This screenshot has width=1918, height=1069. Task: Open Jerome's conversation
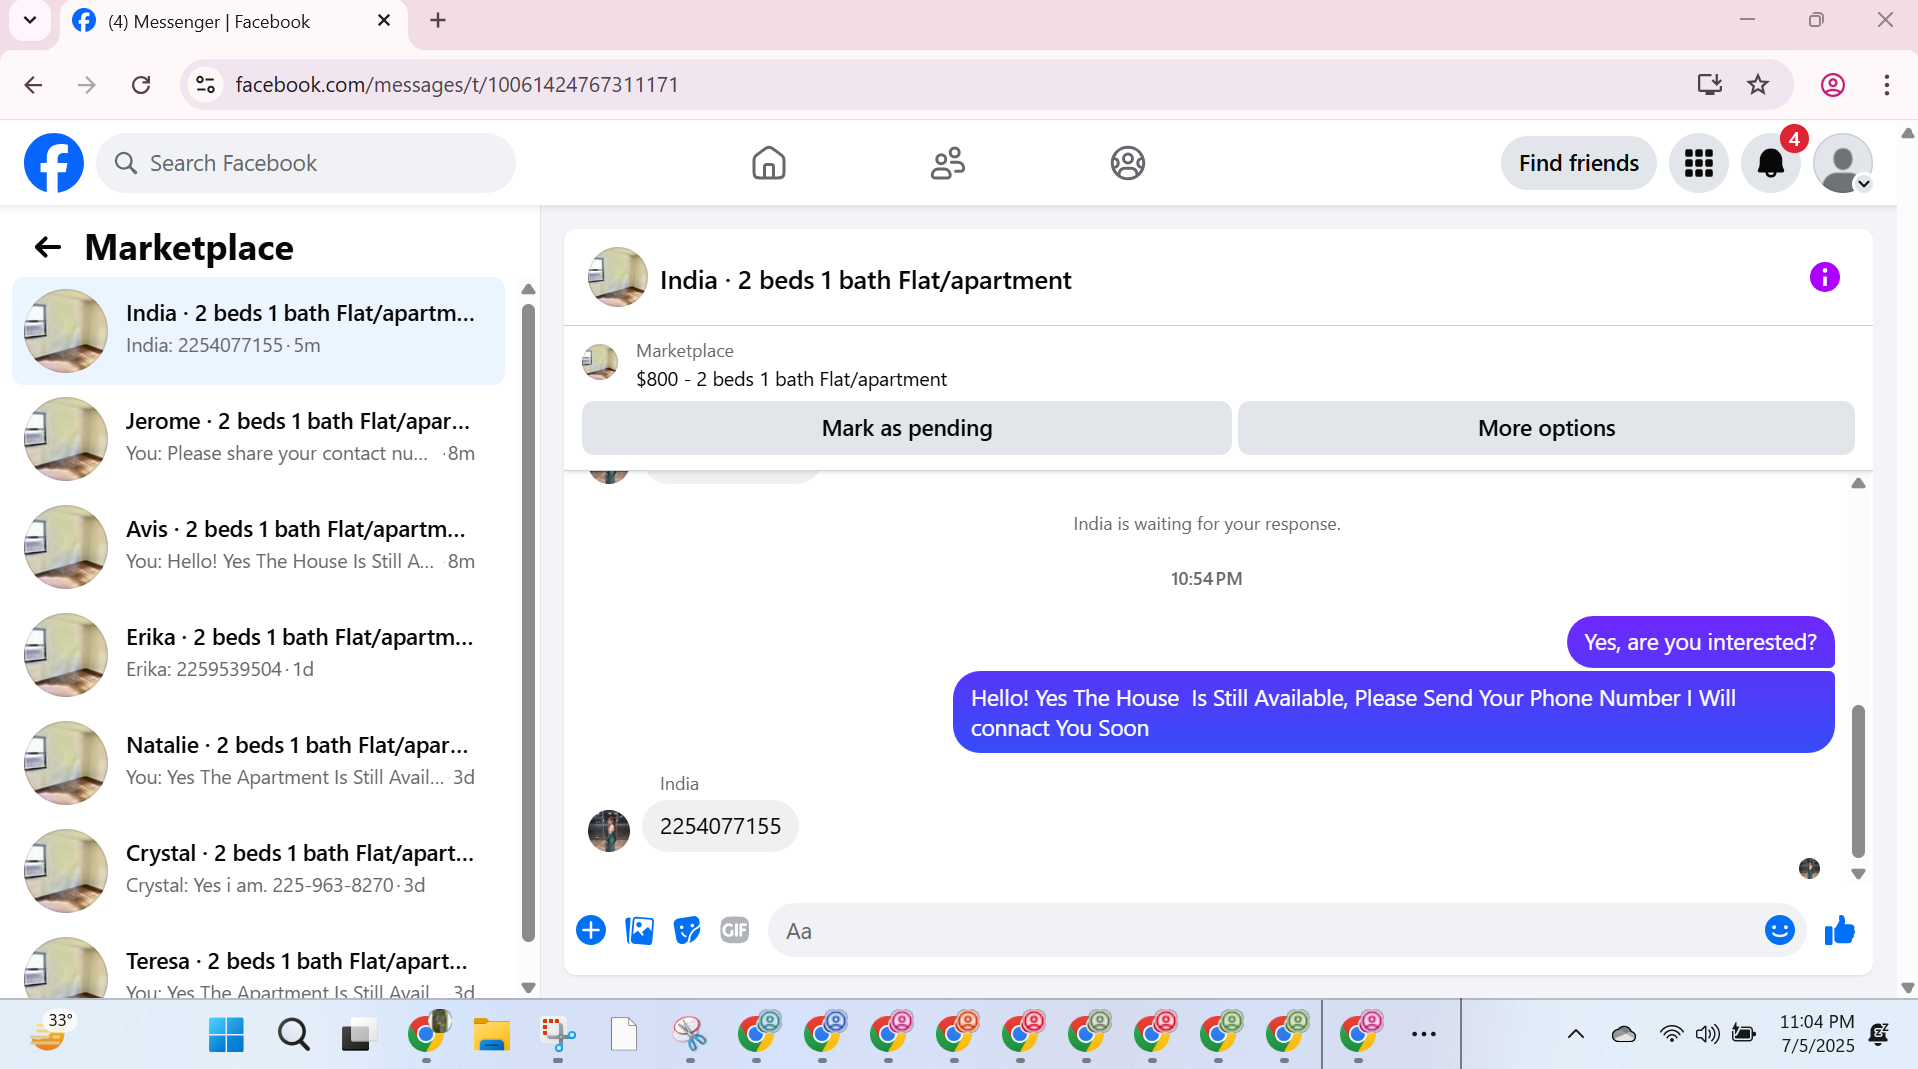point(259,439)
